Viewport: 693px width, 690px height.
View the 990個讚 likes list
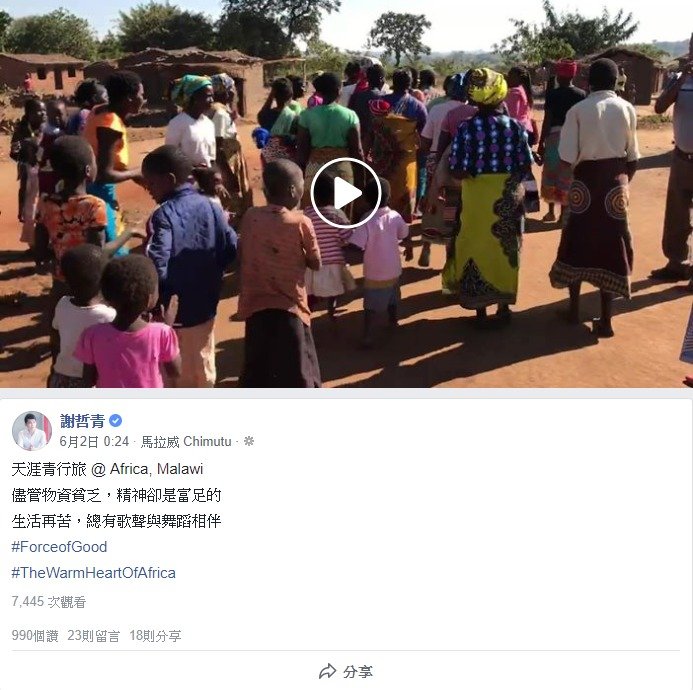(35, 636)
